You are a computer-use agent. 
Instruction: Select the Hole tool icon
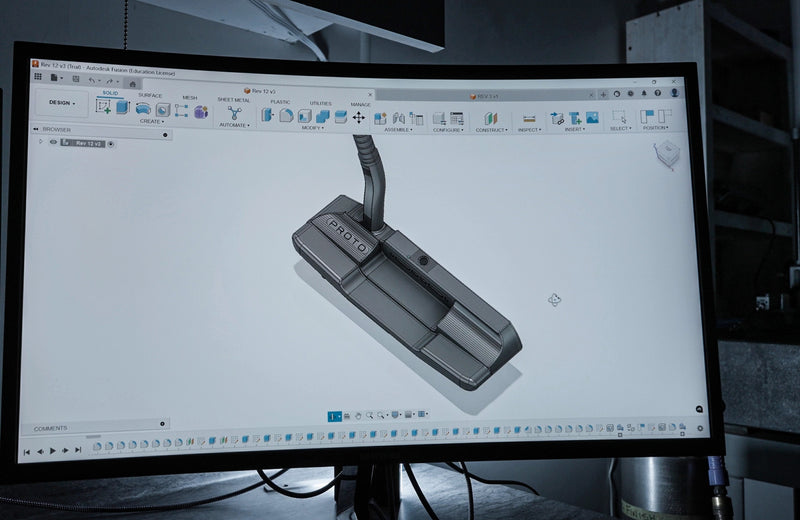click(x=163, y=110)
